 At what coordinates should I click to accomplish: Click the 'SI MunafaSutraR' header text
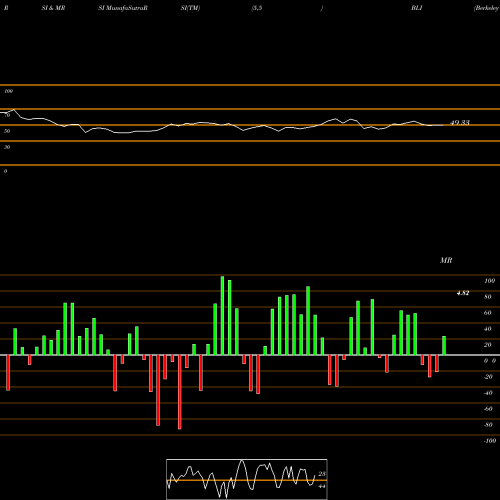(x=123, y=8)
